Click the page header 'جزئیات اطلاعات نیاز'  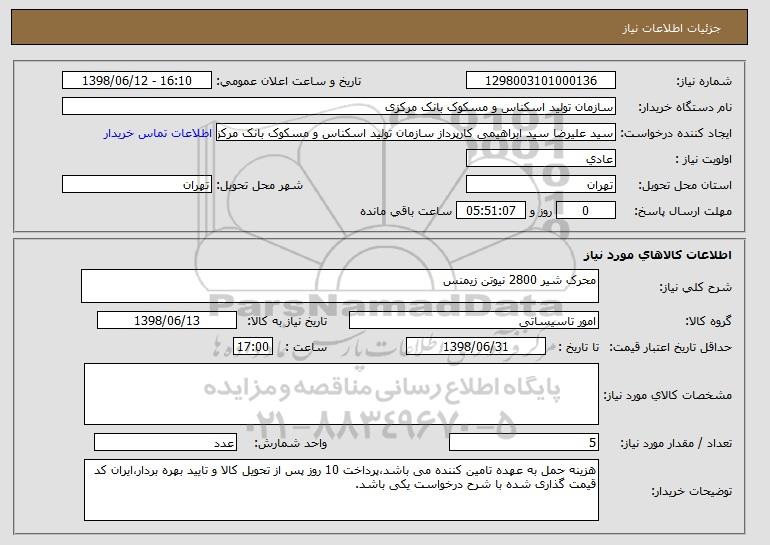tap(671, 28)
